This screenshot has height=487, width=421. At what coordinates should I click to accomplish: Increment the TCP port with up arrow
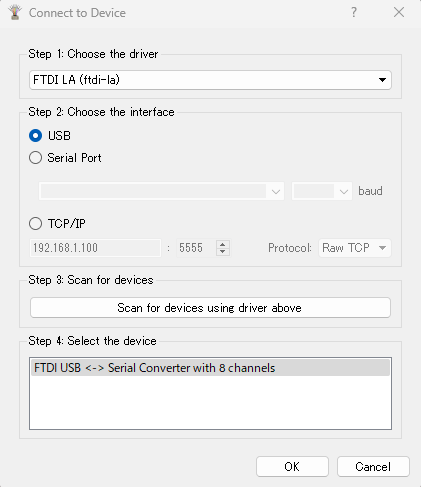[223, 244]
